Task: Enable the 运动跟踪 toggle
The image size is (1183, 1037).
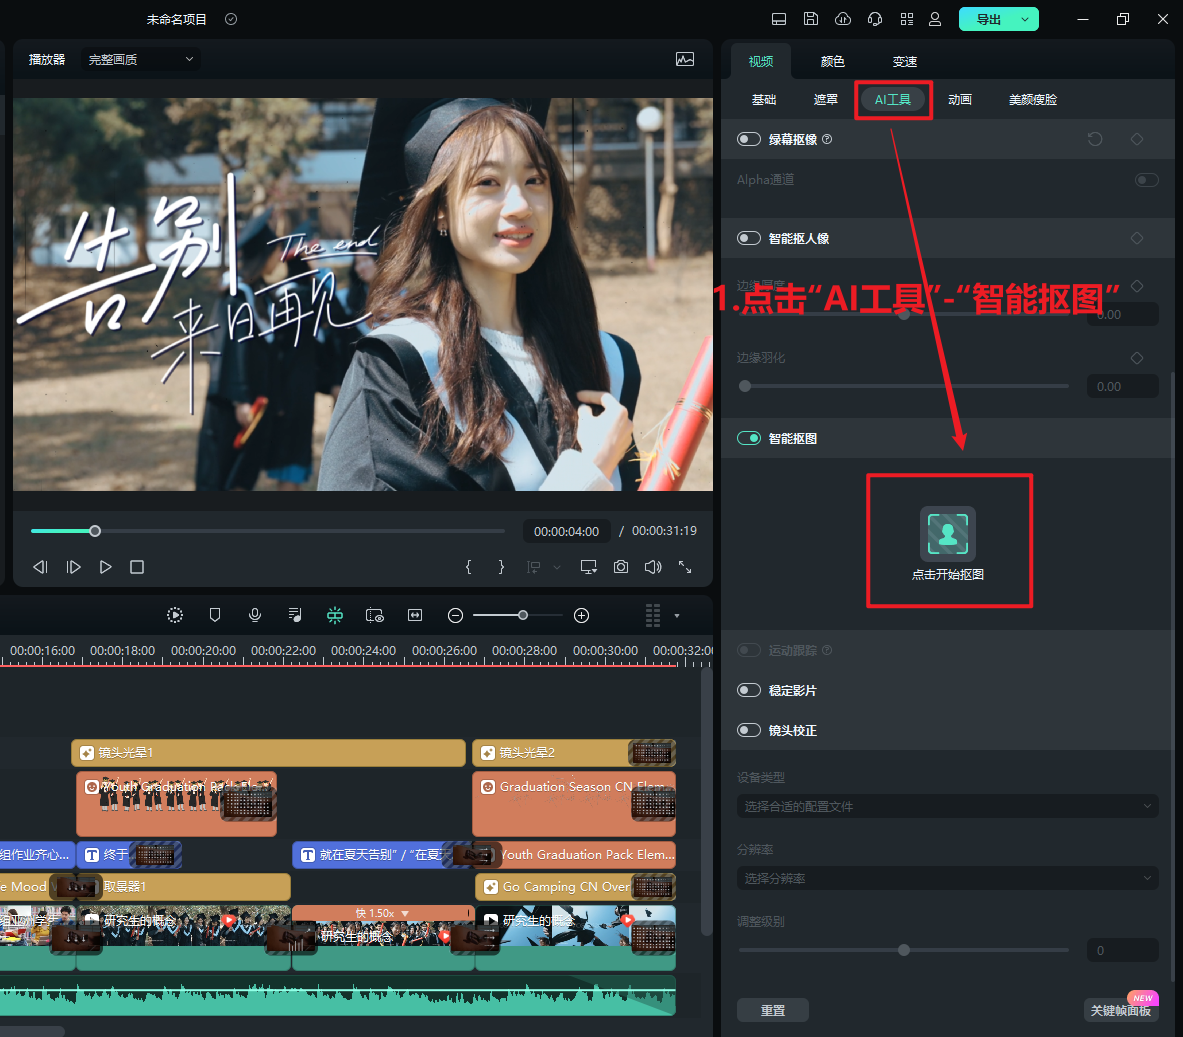Action: [x=749, y=650]
